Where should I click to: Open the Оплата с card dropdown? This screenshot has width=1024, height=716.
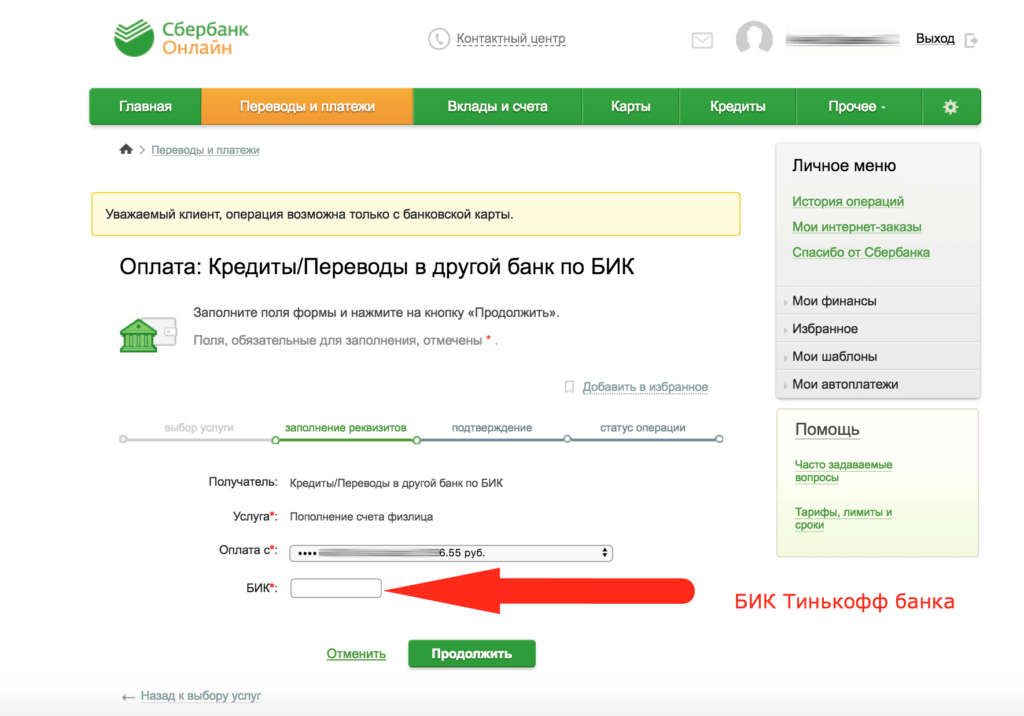pyautogui.click(x=451, y=553)
